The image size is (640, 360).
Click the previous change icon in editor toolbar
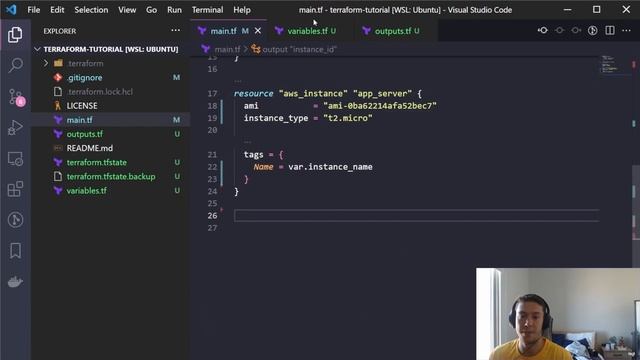tap(559, 30)
